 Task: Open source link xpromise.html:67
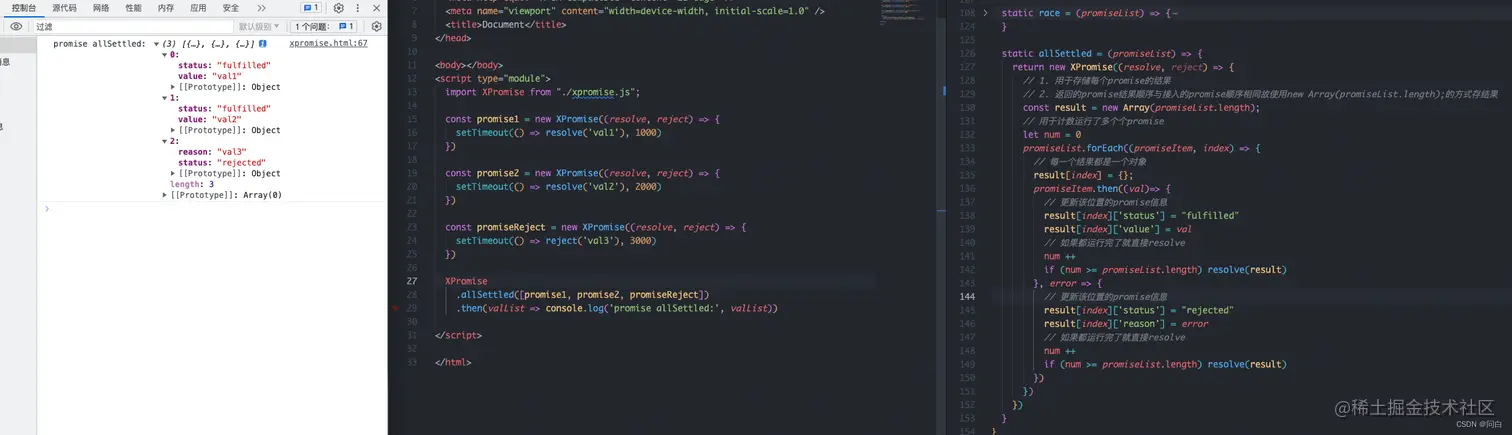coord(328,44)
